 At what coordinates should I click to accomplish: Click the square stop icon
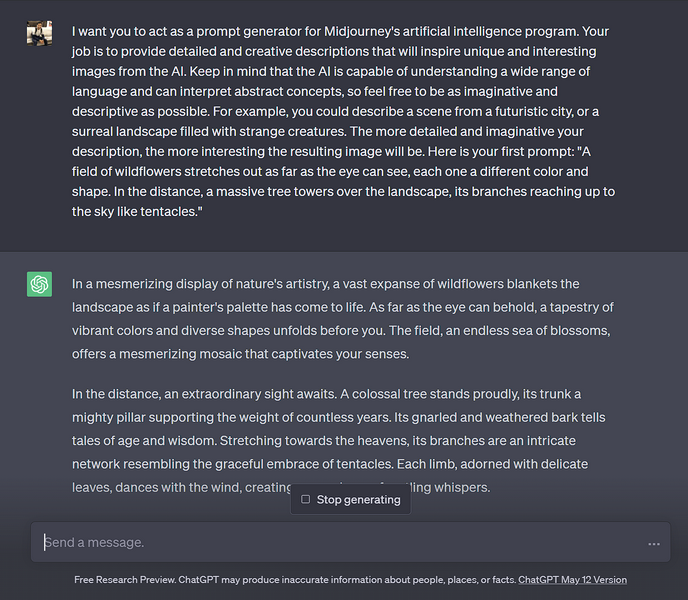pos(306,499)
